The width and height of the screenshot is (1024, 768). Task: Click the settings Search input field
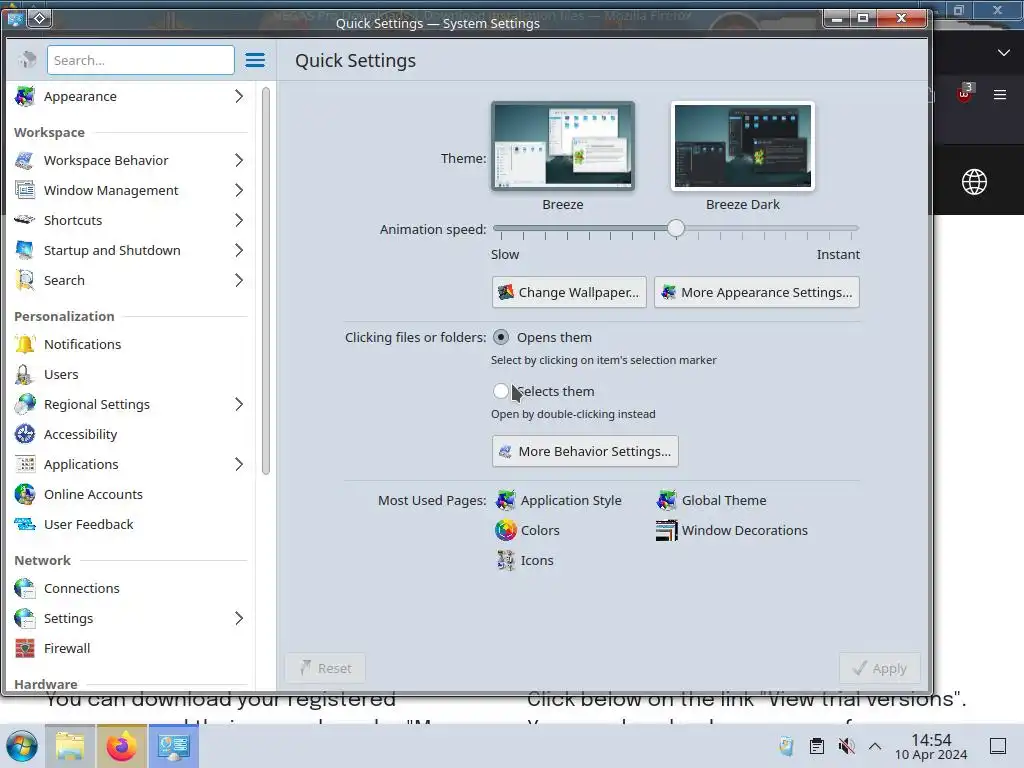[x=140, y=60]
